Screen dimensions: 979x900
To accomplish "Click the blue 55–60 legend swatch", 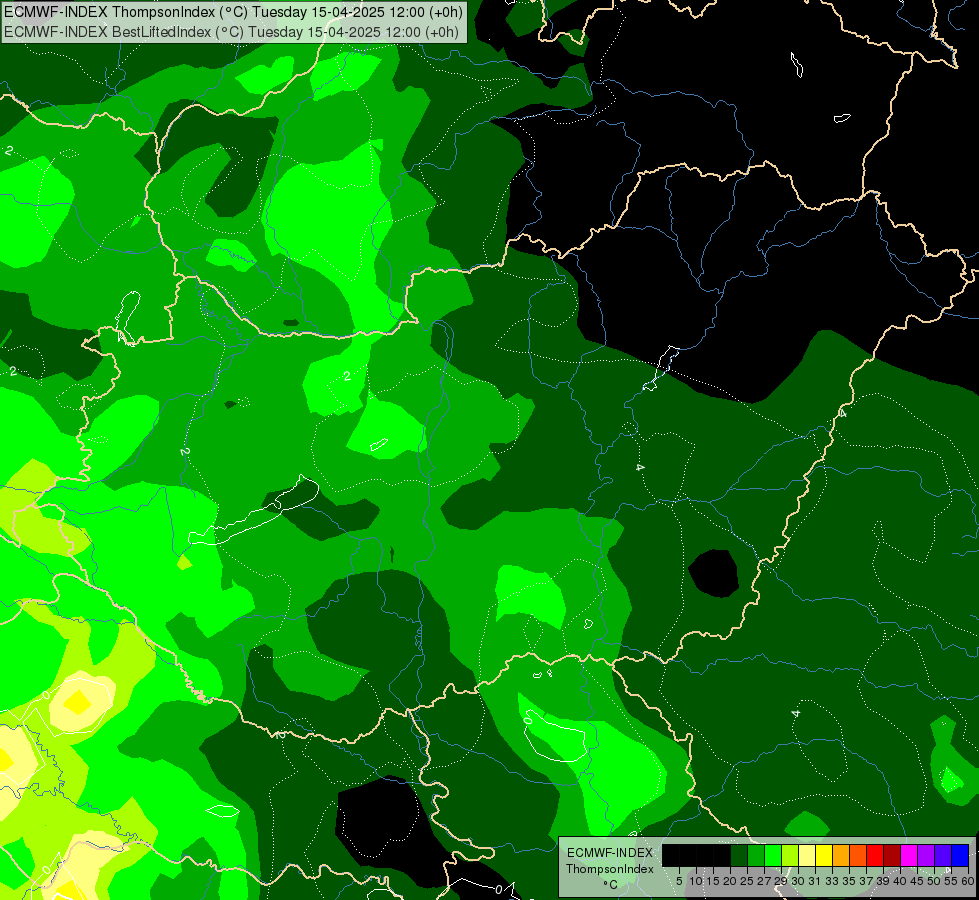I will point(960,855).
